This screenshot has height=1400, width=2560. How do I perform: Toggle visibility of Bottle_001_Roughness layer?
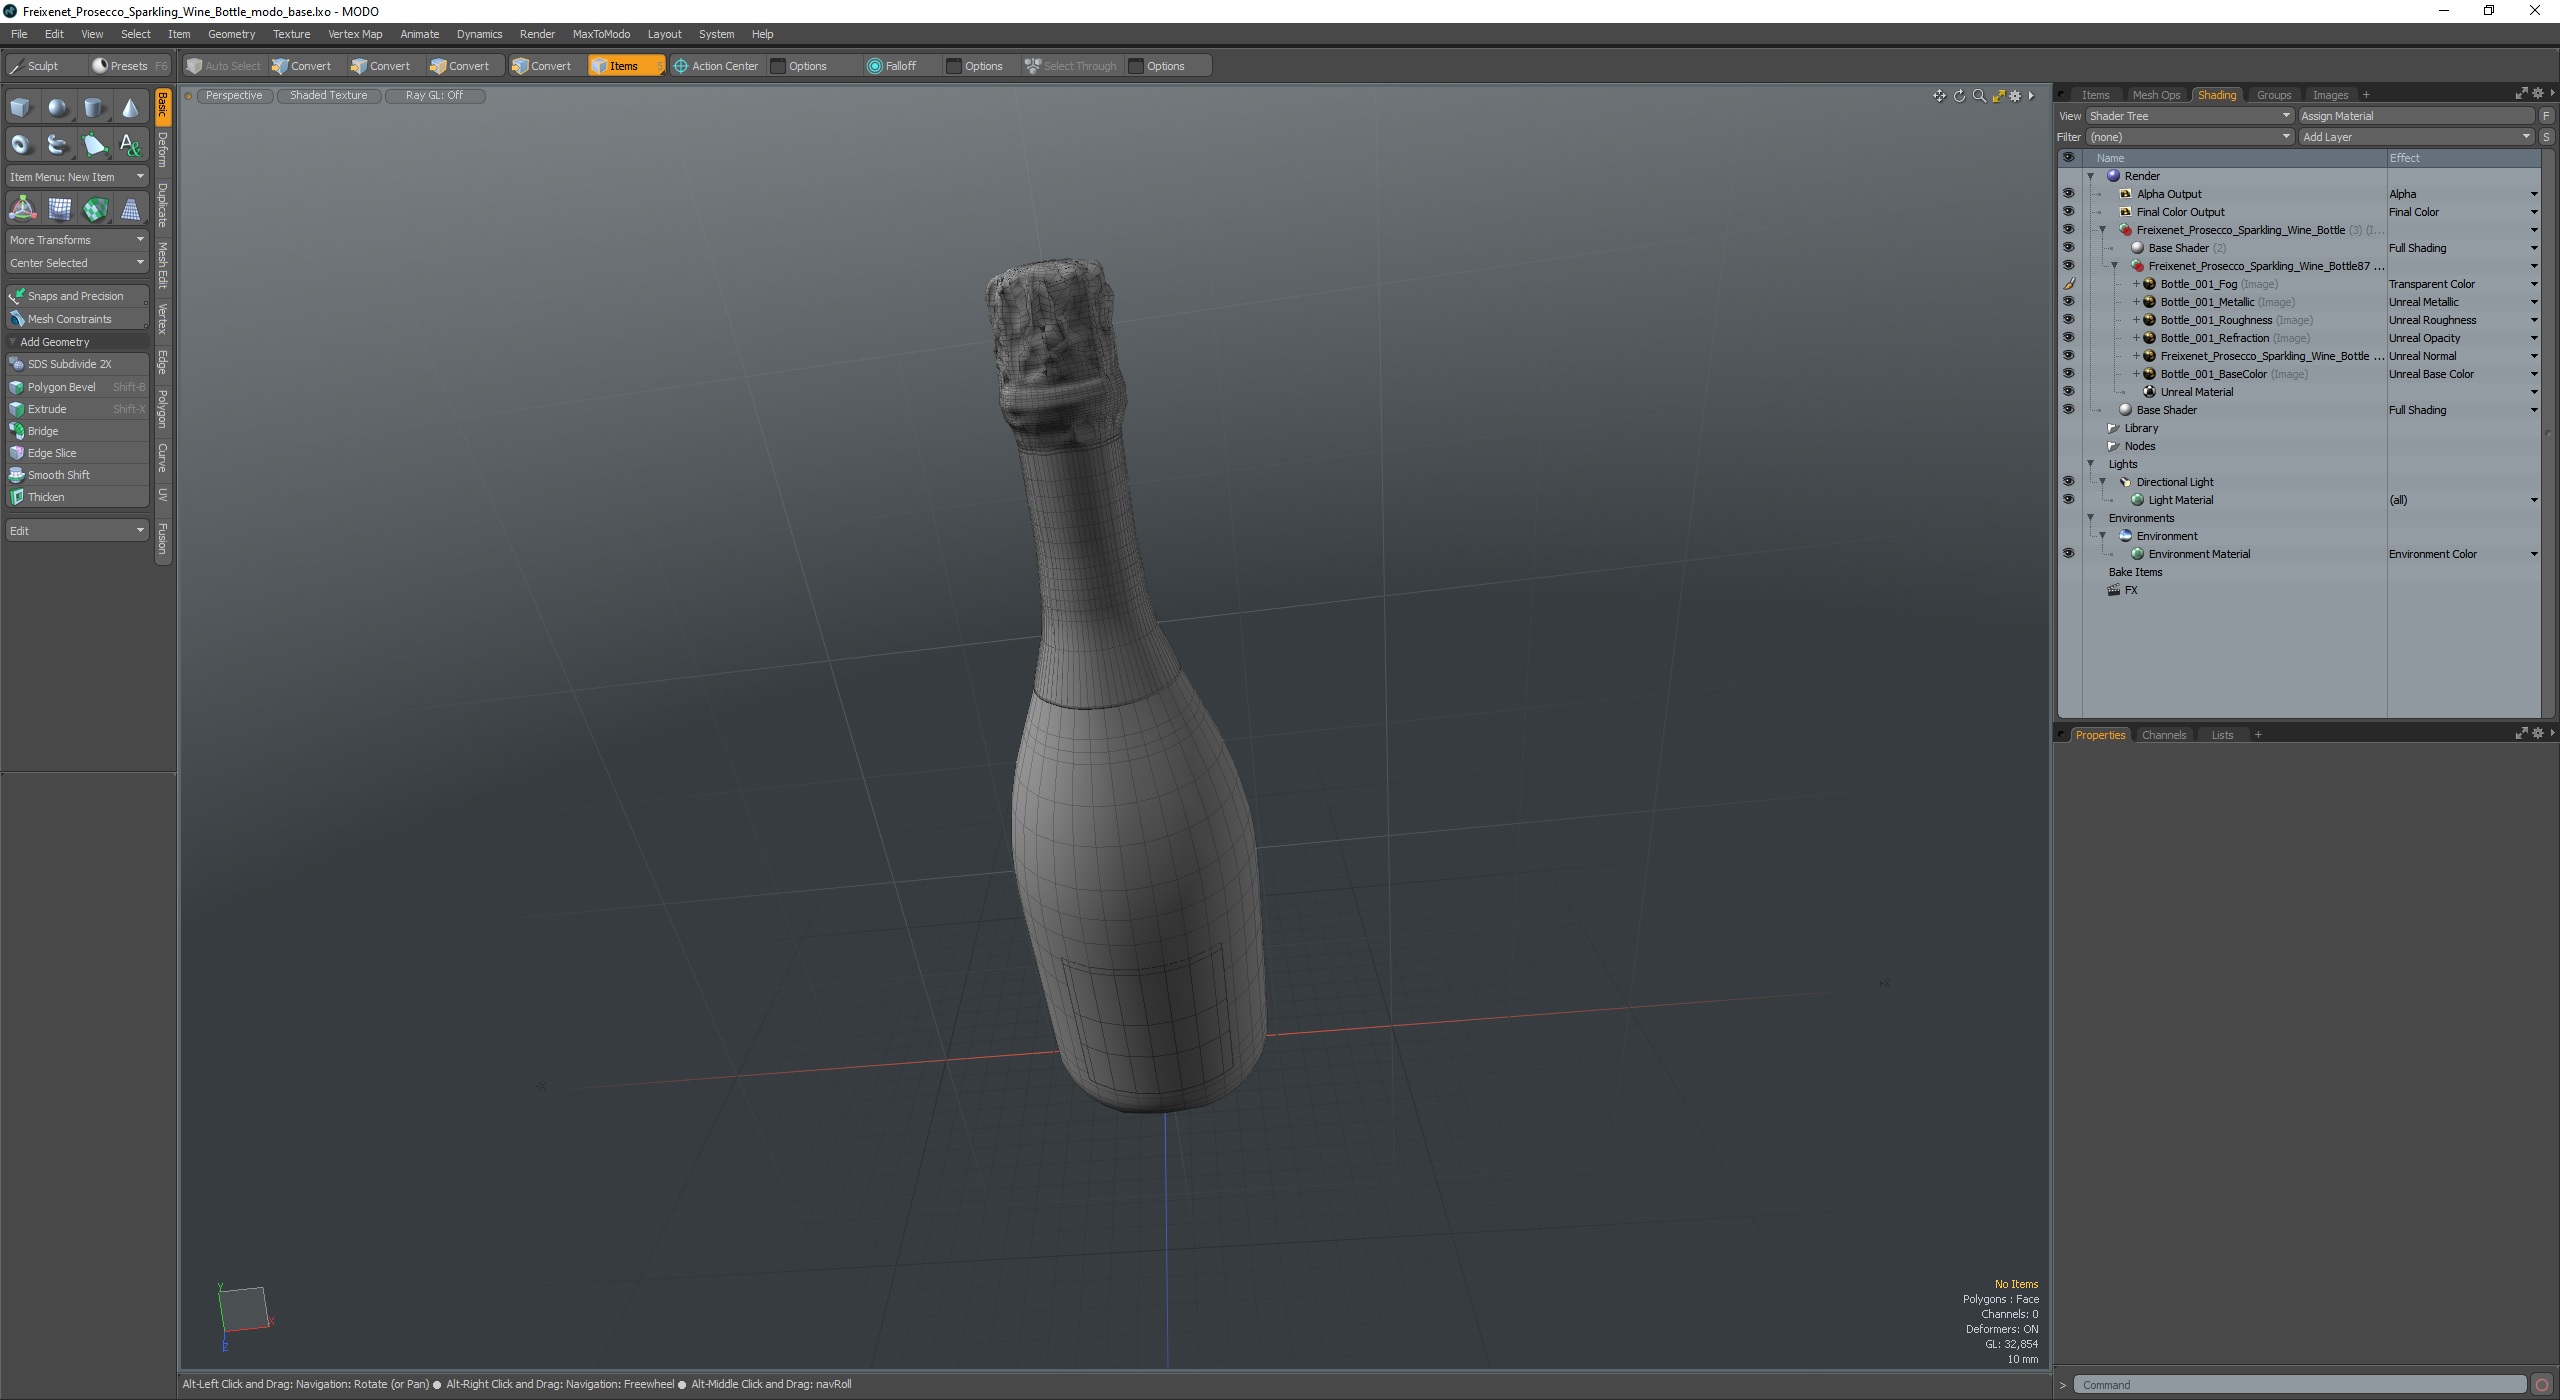coord(2068,320)
